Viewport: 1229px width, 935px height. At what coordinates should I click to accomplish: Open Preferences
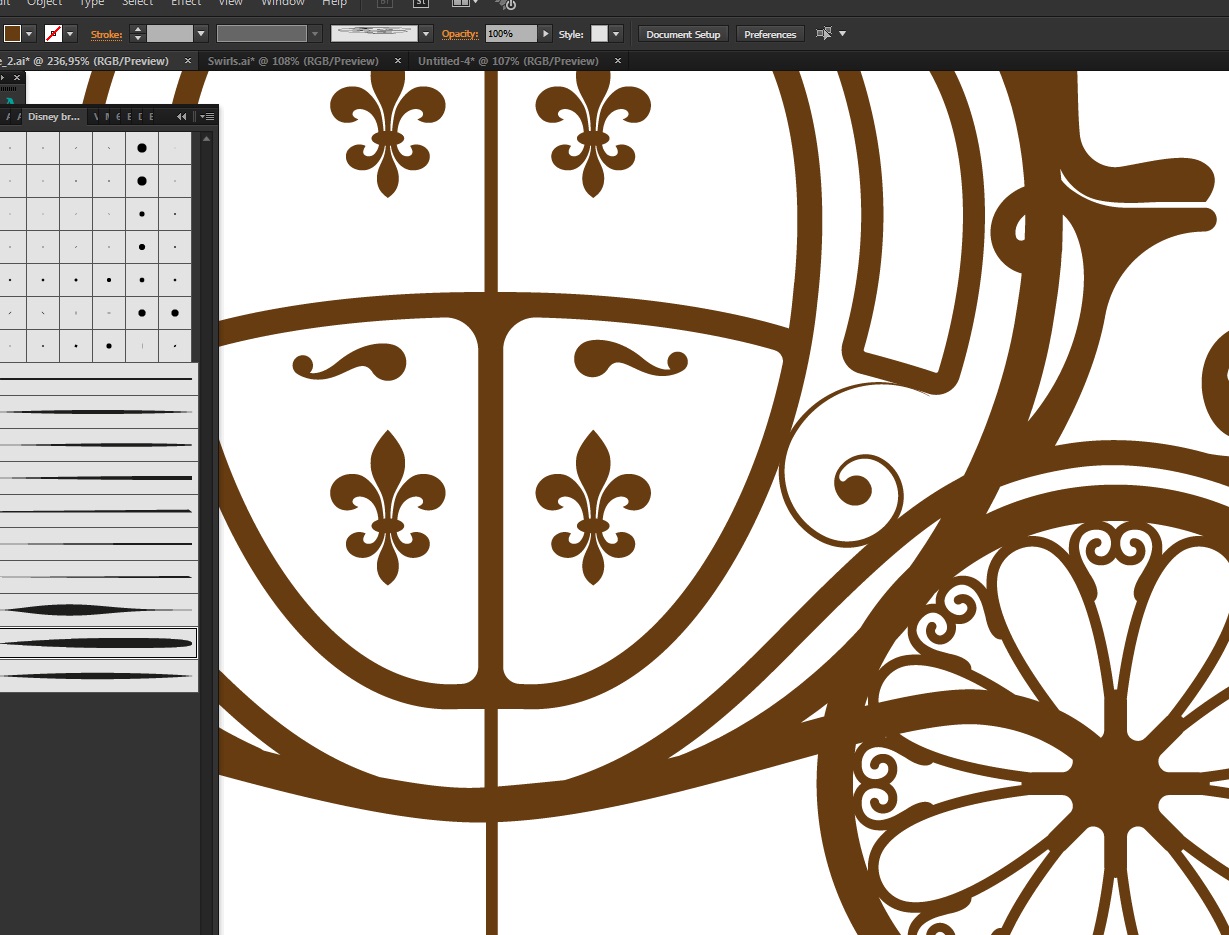pos(770,34)
